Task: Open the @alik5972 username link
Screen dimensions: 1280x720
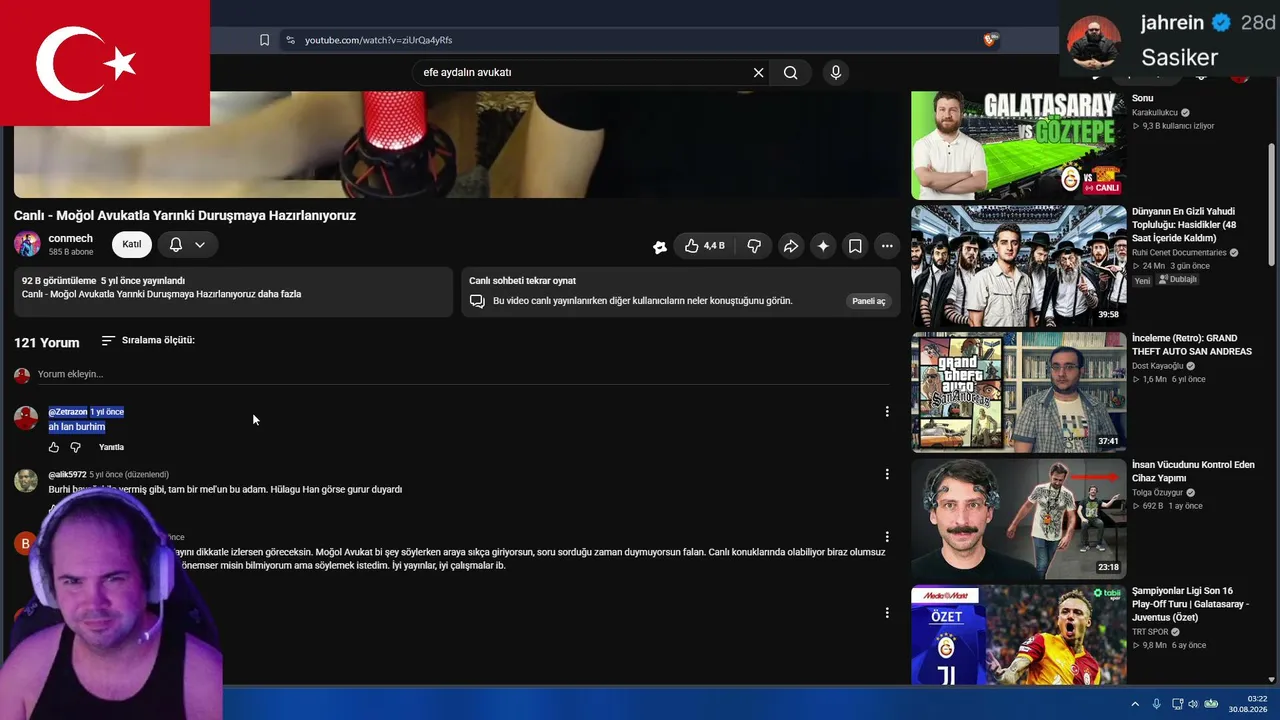Action: [67, 475]
